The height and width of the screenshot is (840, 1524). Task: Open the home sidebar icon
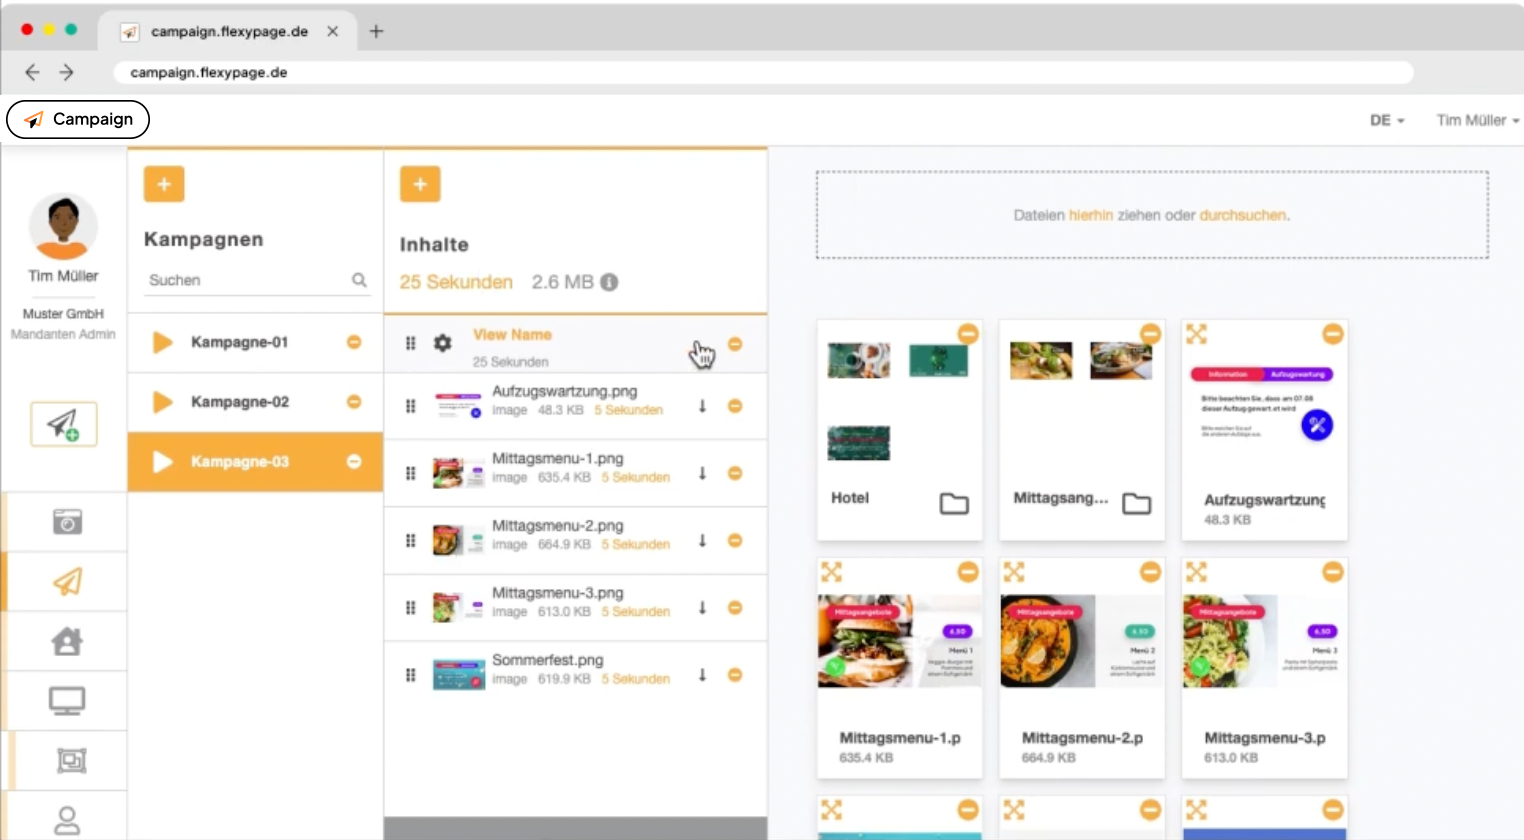coord(67,641)
